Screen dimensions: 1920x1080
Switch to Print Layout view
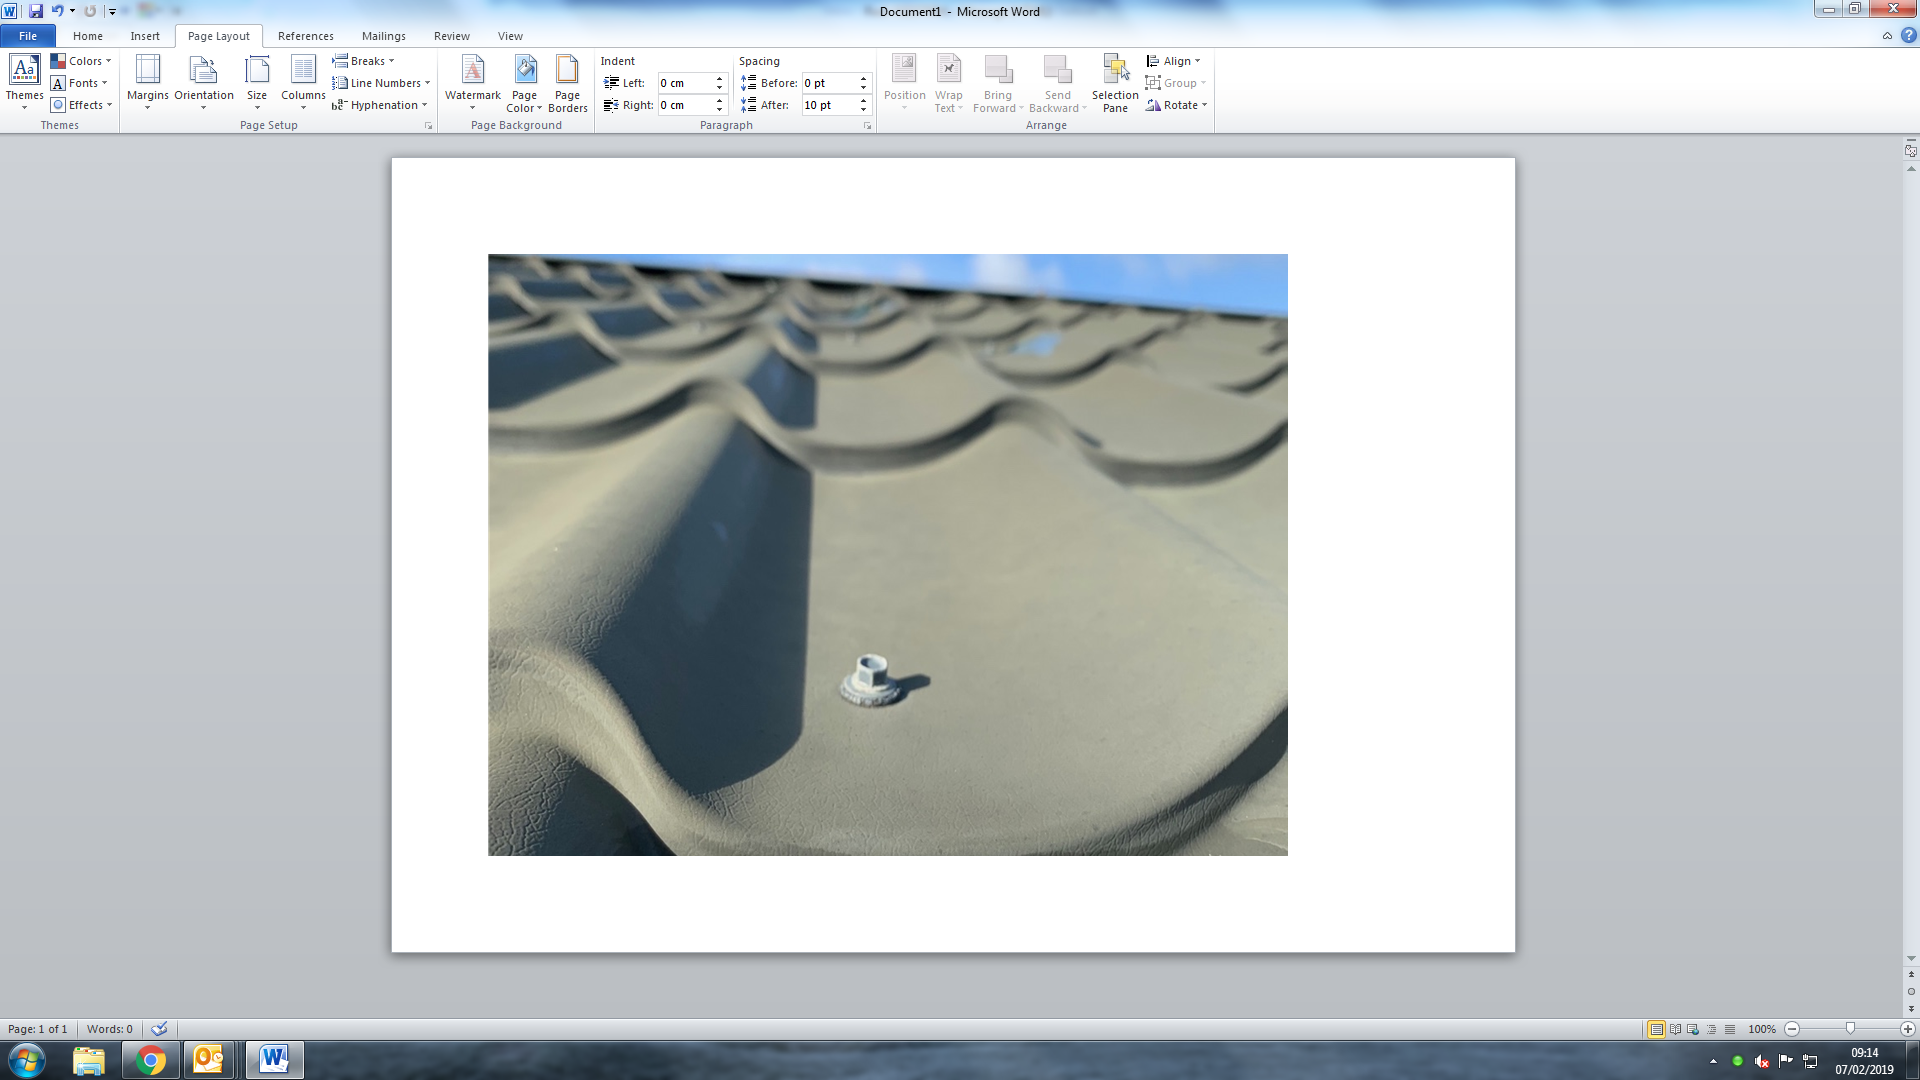click(1656, 1029)
